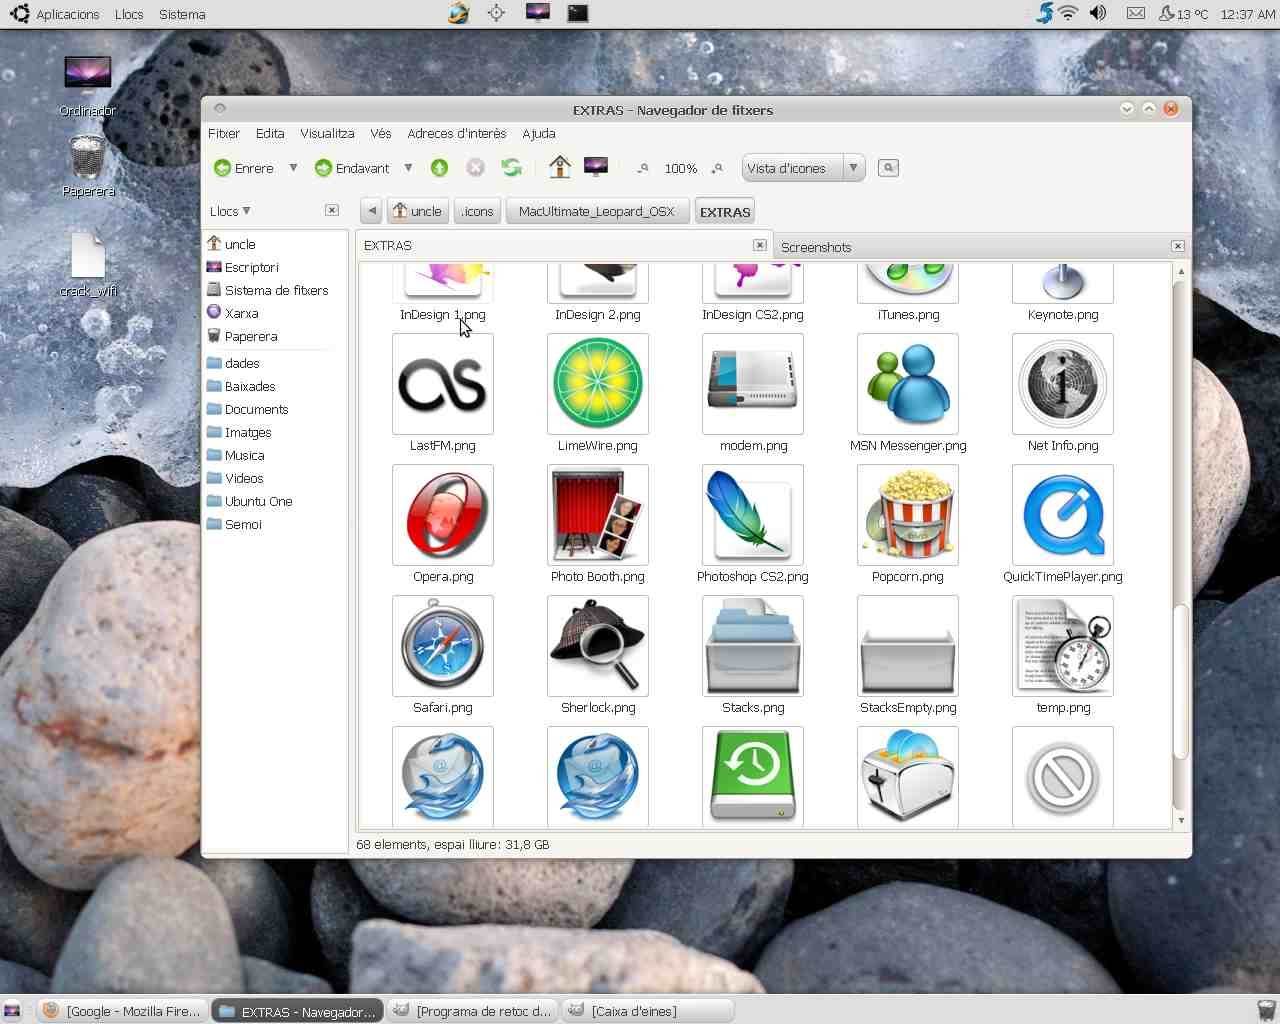The height and width of the screenshot is (1024, 1280).
Task: Open the Adreces d'interès menu
Action: [457, 133]
